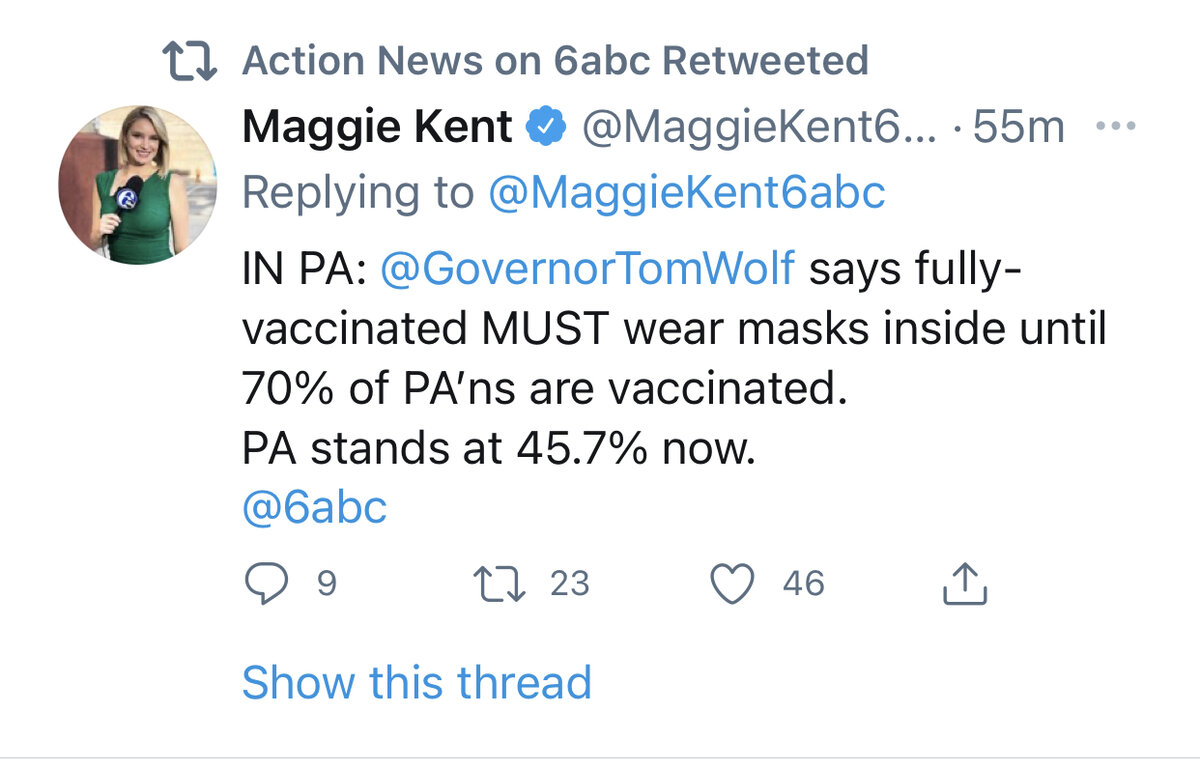Open @MaggieKent6abc in the "Replying to" line
1200x769 pixels.
(686, 193)
